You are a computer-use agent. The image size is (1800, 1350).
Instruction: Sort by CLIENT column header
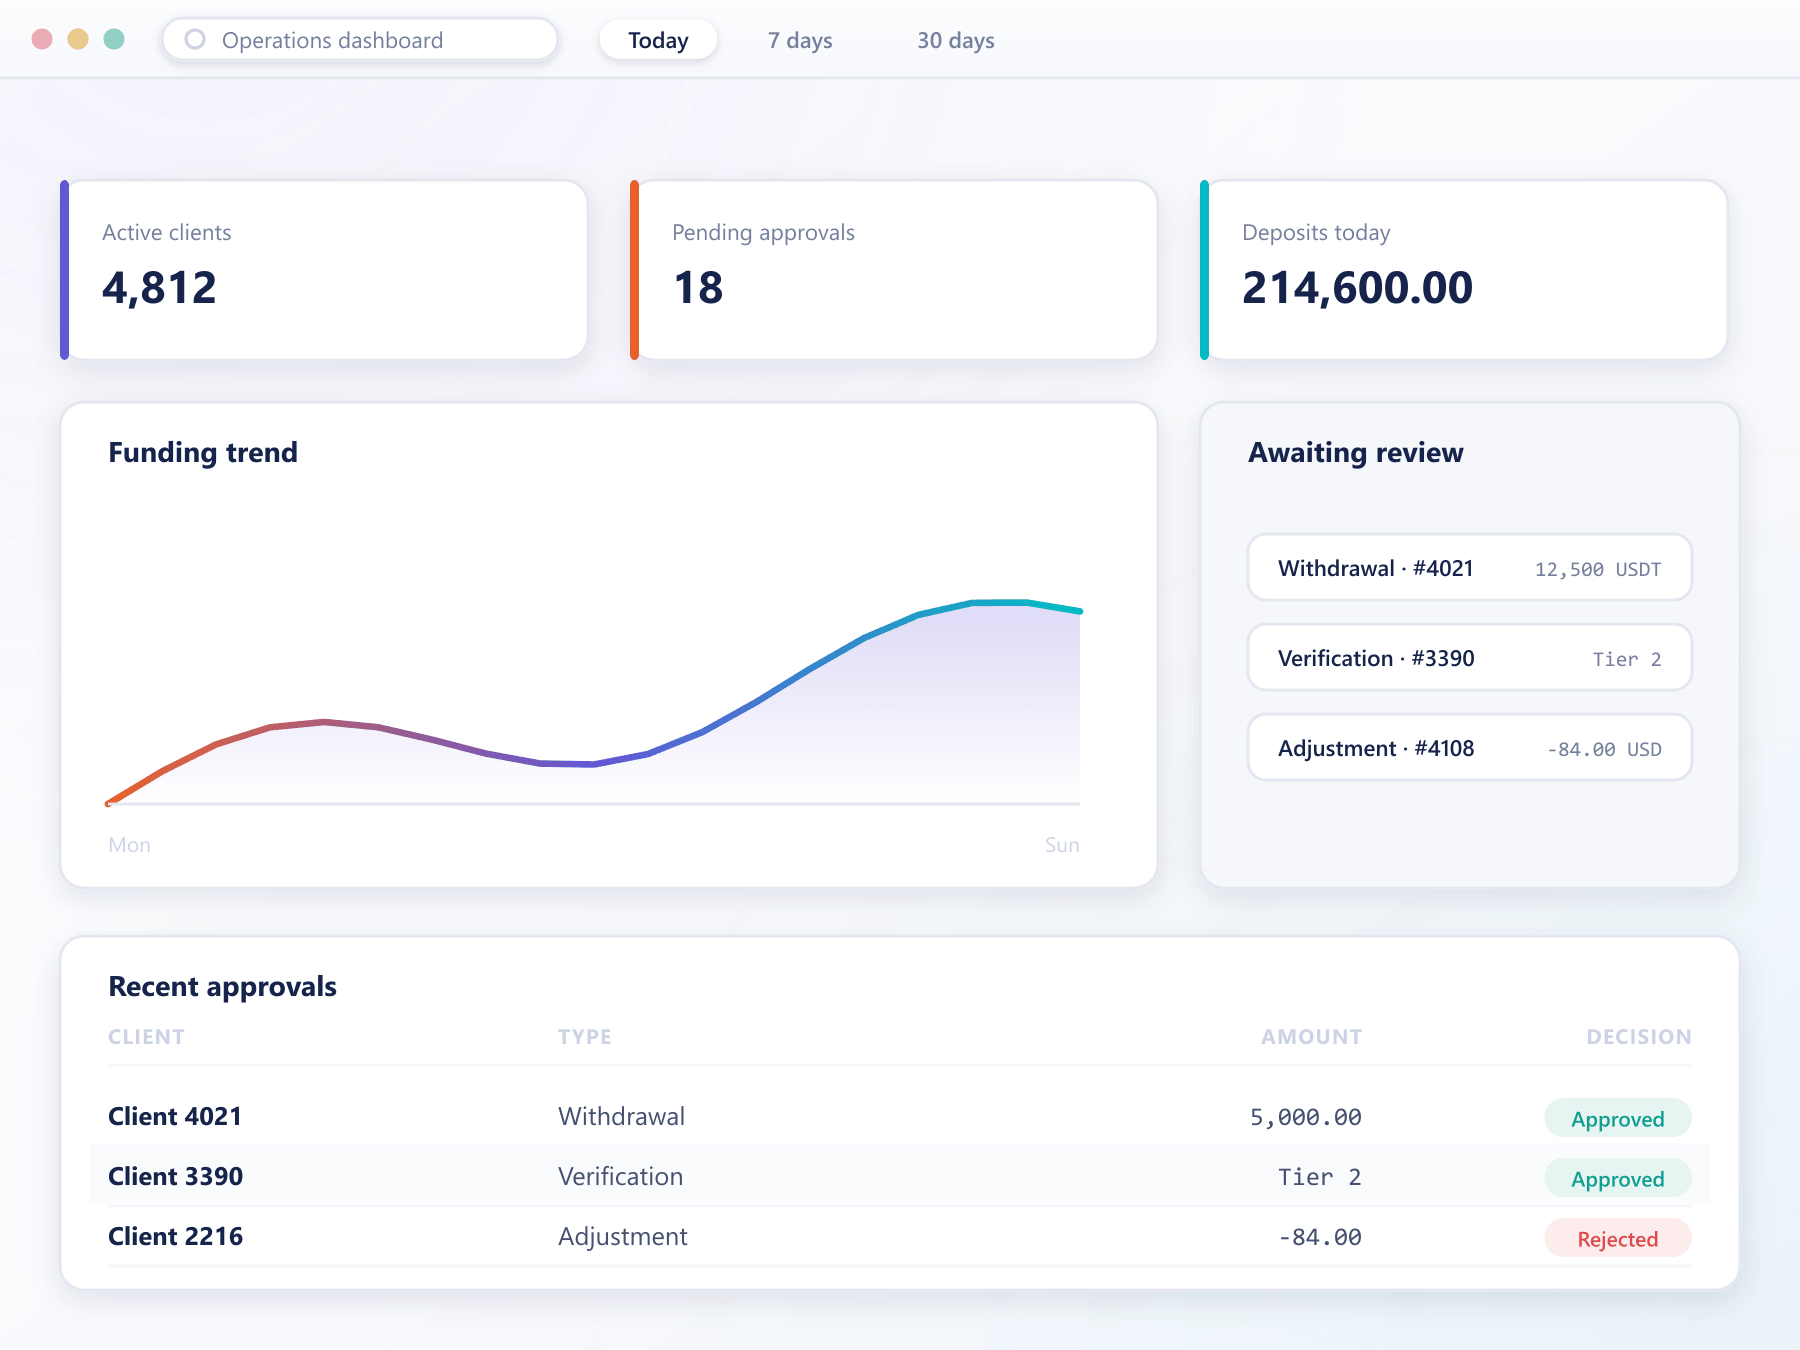[146, 1037]
